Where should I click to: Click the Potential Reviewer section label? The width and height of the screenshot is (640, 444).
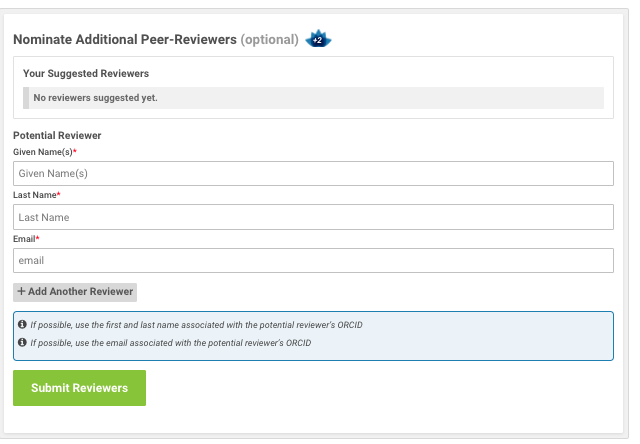point(57,135)
